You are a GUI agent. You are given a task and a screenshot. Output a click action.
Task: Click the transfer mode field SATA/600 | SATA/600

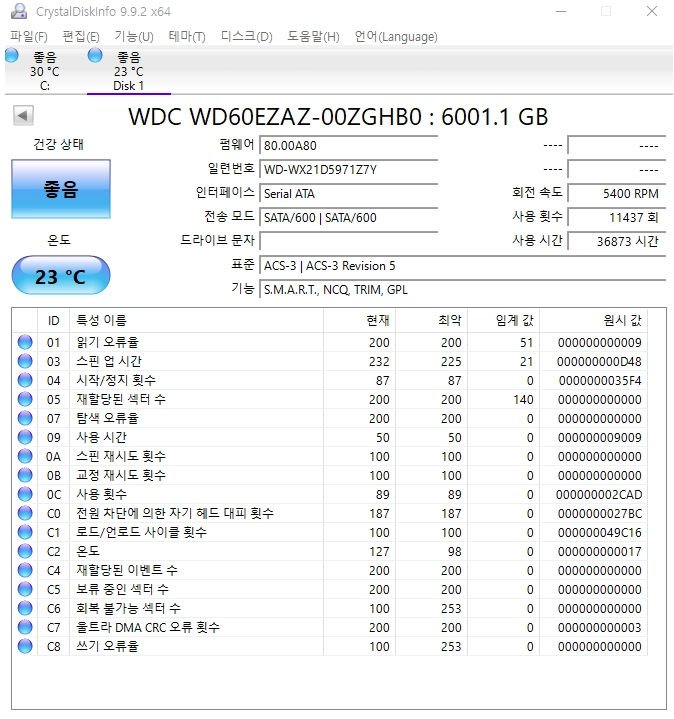[x=348, y=217]
